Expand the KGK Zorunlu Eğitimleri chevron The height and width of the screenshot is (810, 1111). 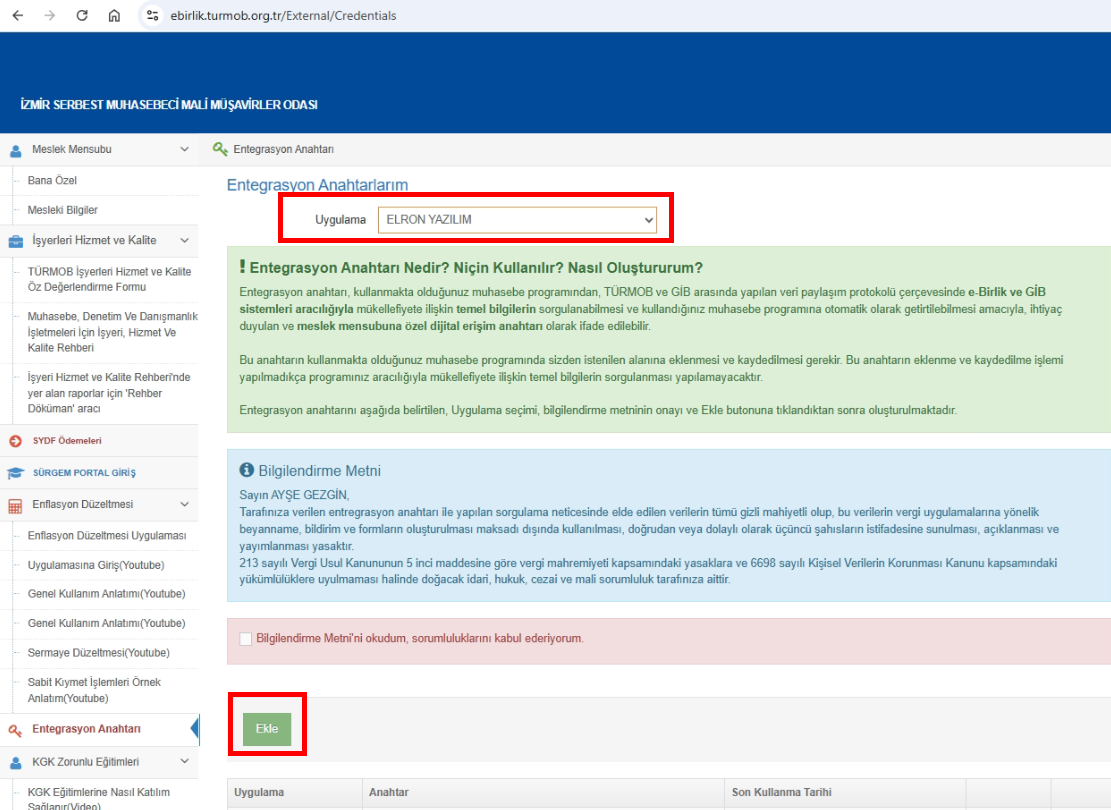184,763
